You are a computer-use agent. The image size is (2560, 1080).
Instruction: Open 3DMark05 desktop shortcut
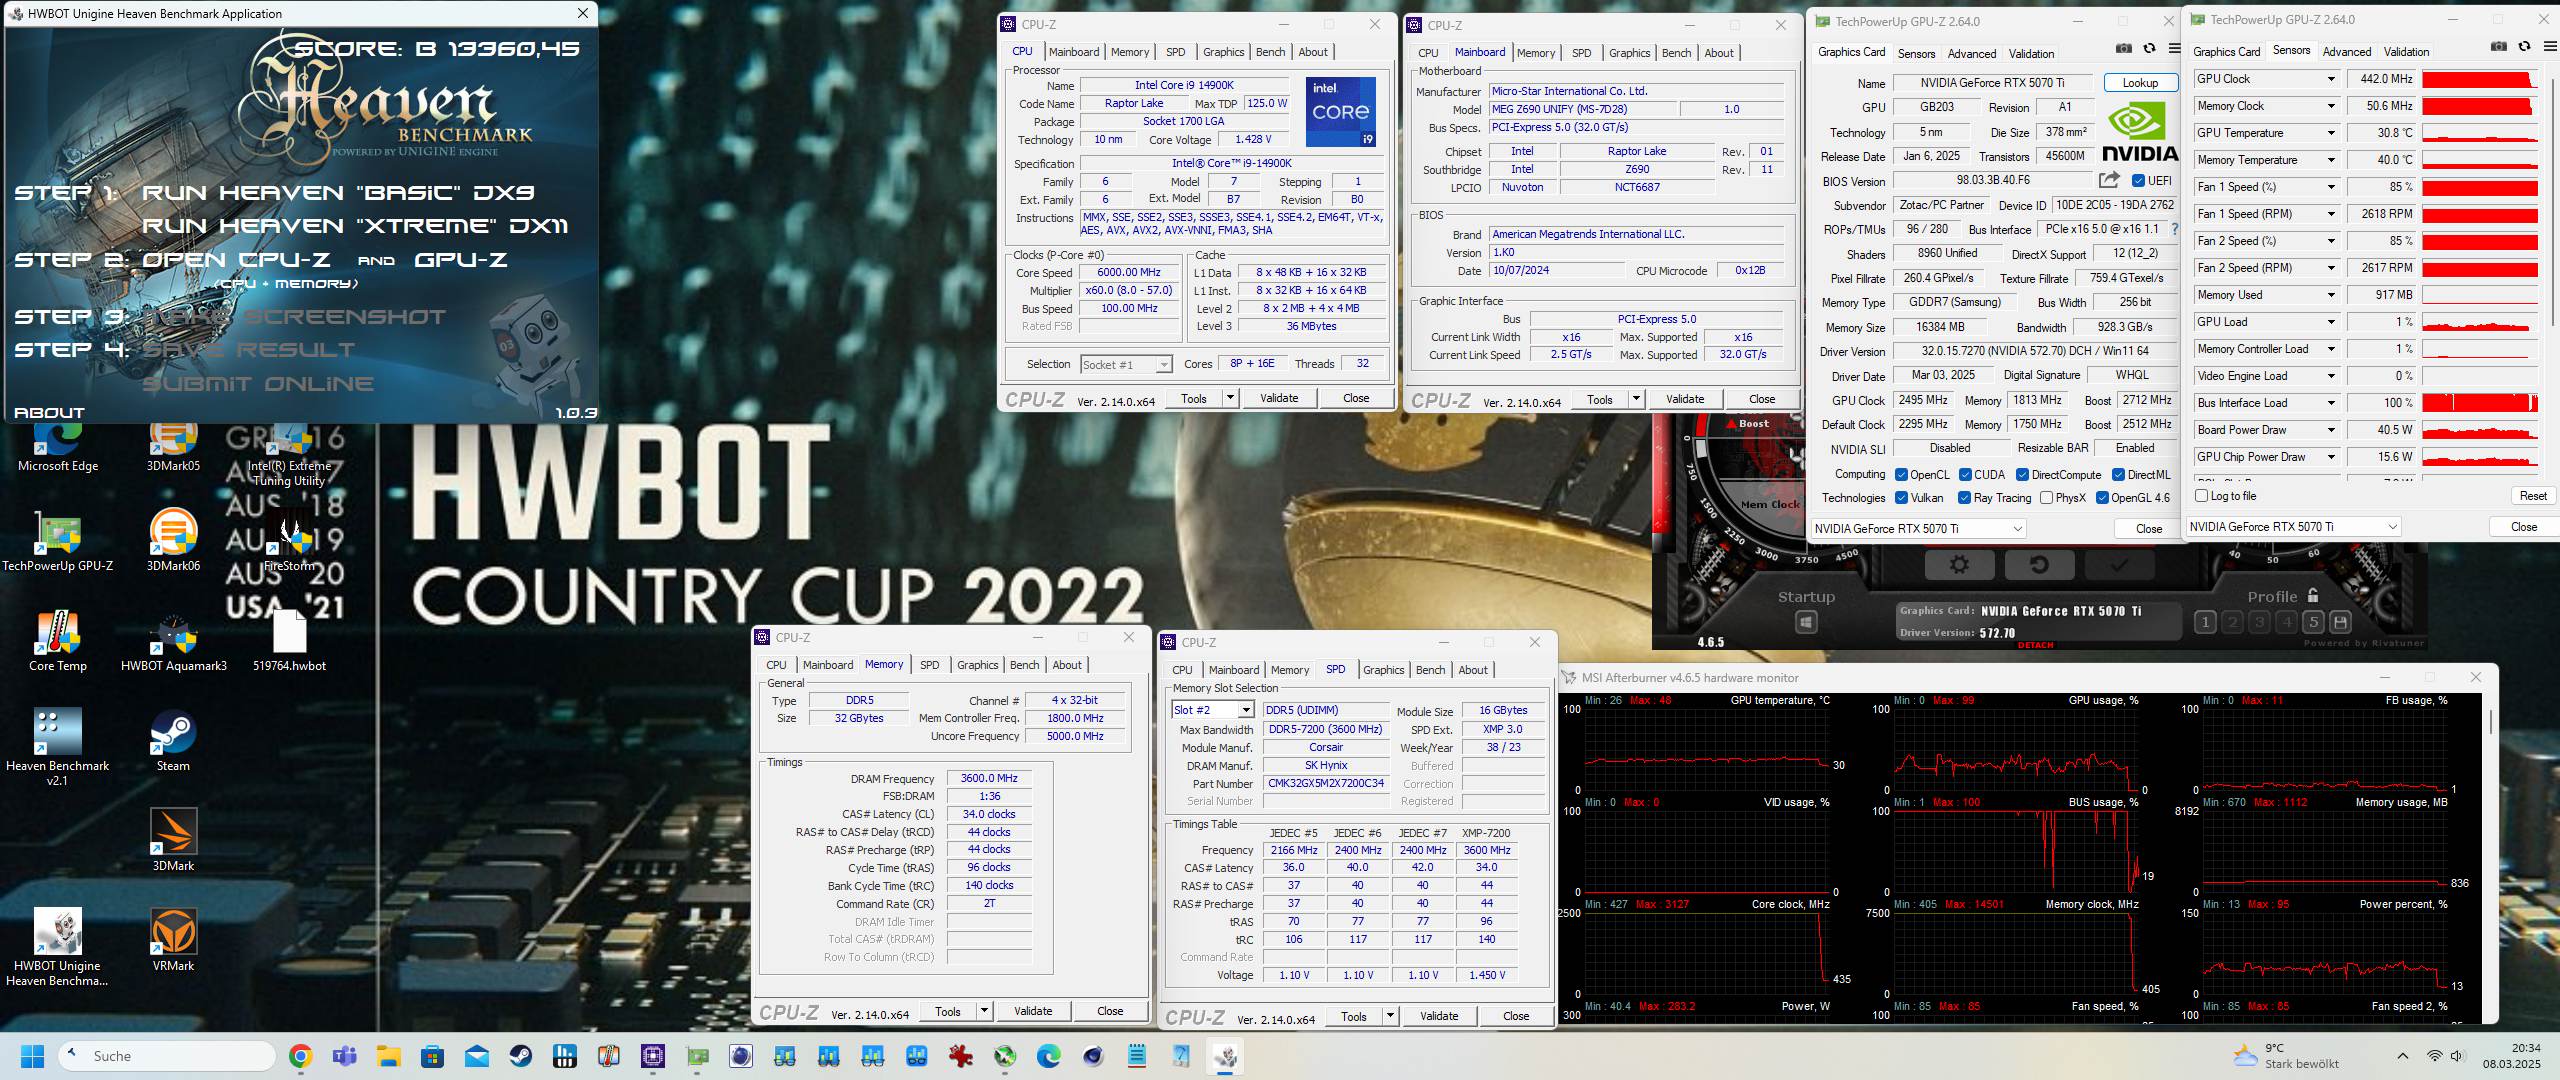[x=173, y=447]
